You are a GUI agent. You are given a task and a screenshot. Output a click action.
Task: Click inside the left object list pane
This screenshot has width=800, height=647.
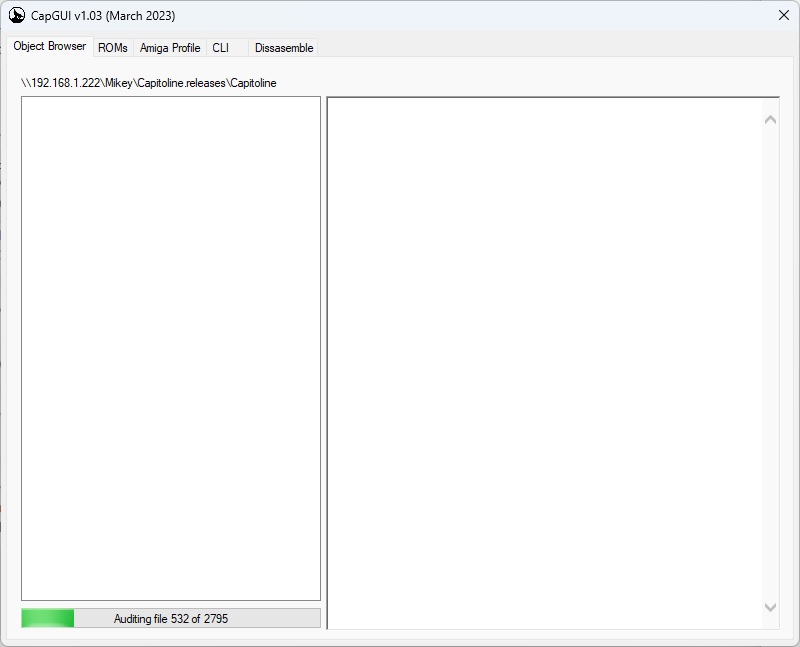[171, 349]
